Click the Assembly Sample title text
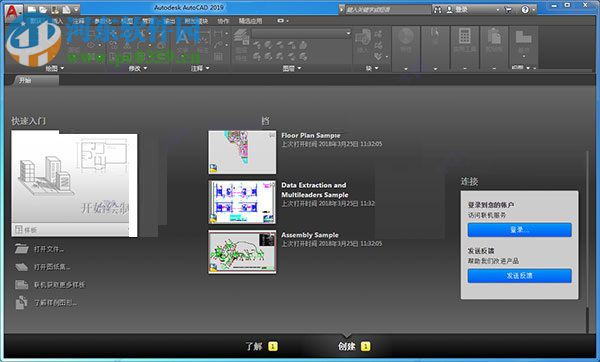600x362 pixels. pos(310,235)
